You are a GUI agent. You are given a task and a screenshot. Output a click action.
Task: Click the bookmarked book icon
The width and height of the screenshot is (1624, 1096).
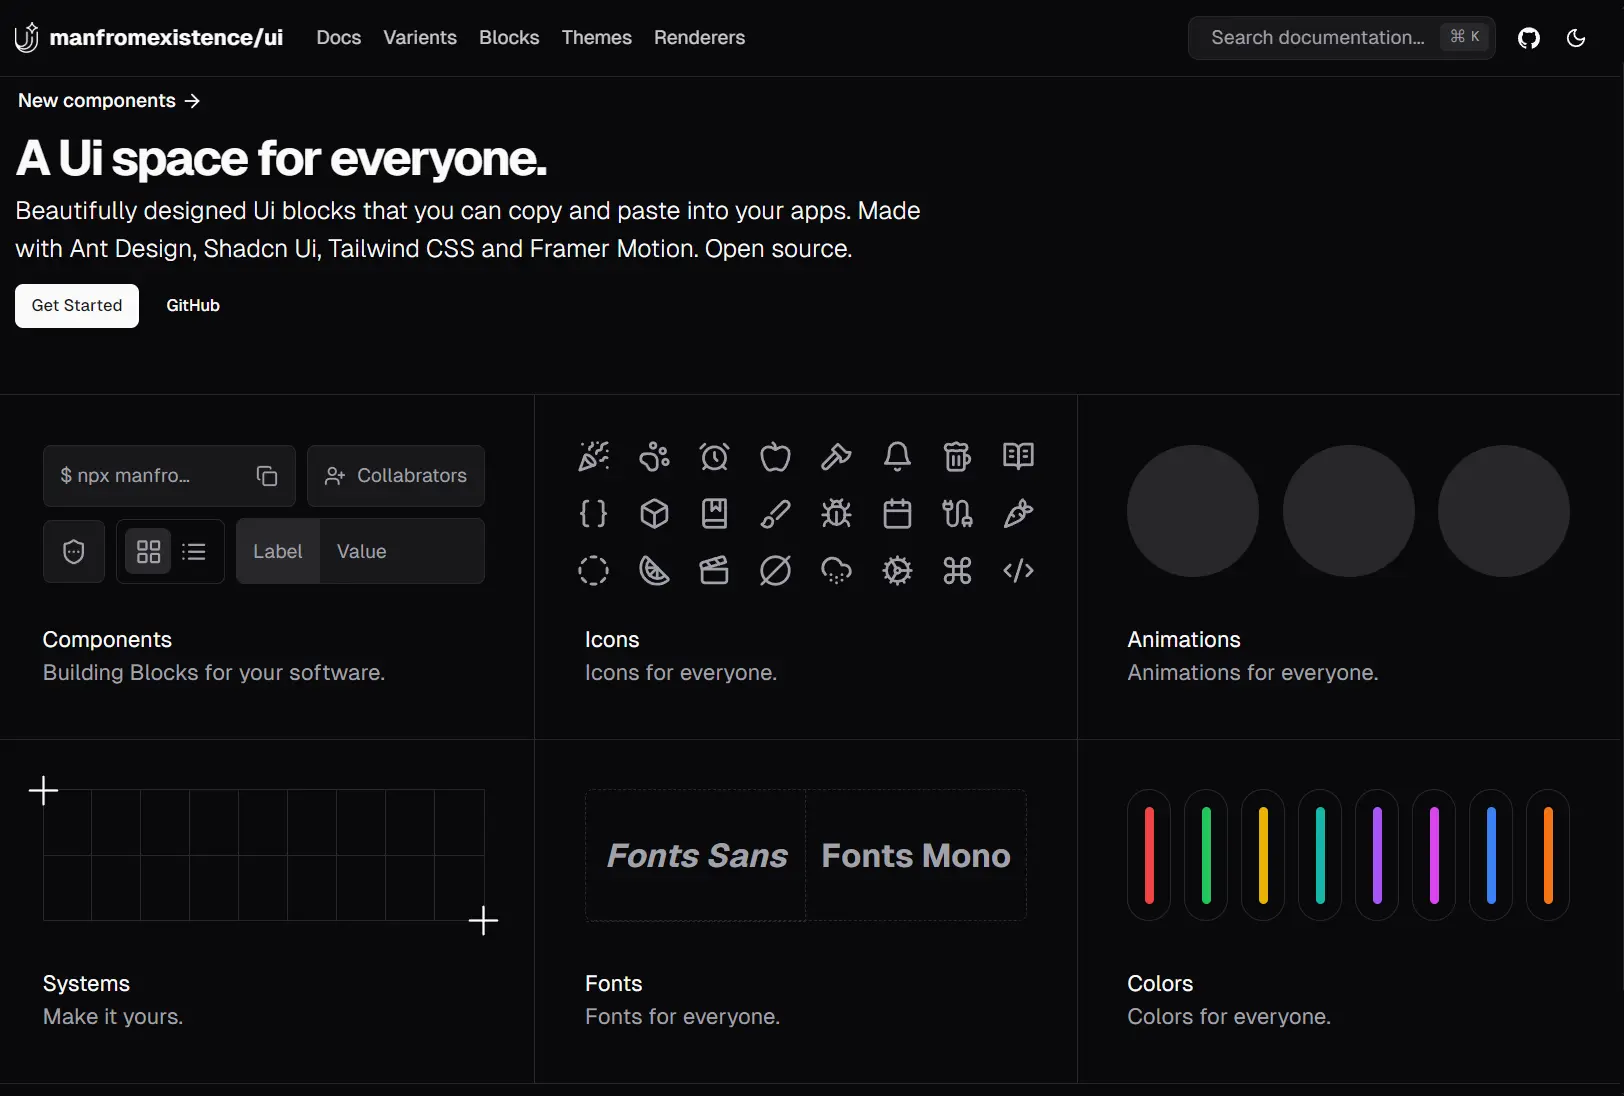pyautogui.click(x=714, y=514)
